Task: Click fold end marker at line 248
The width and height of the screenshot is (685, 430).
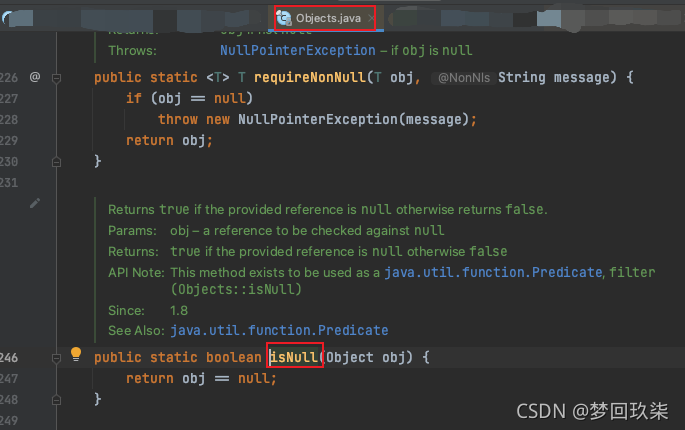Action: [56, 400]
